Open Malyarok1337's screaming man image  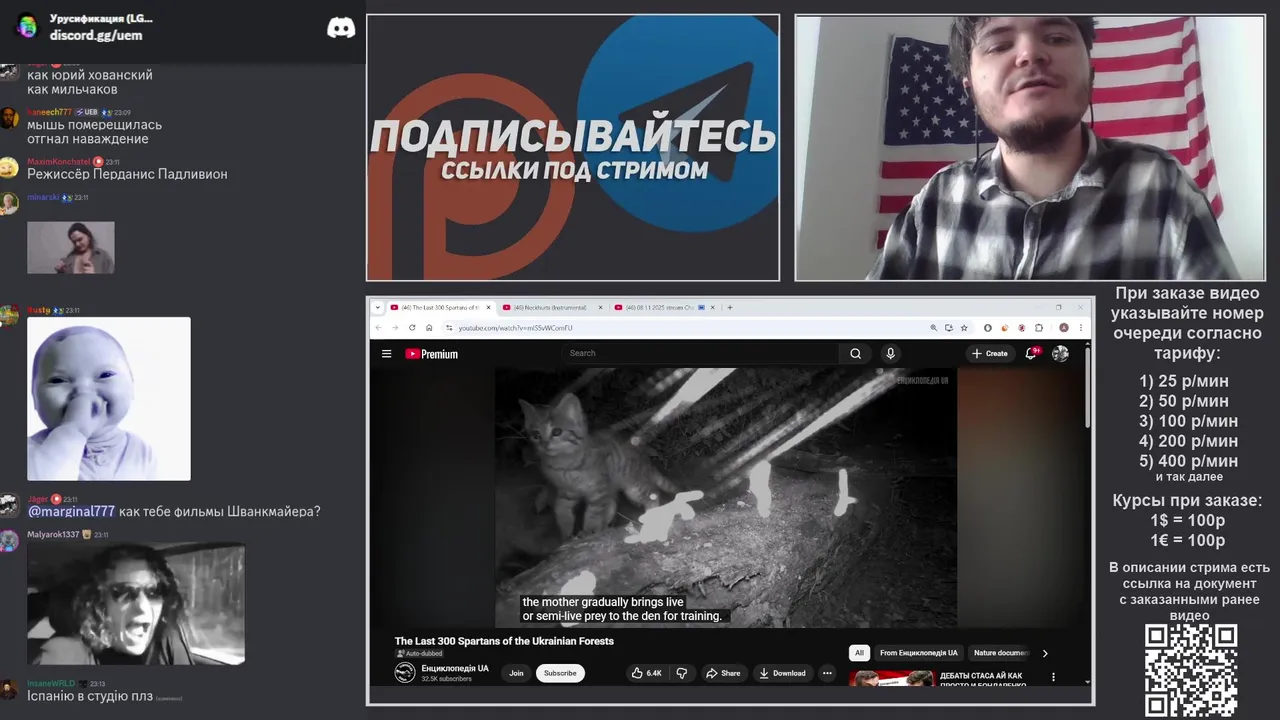136,604
